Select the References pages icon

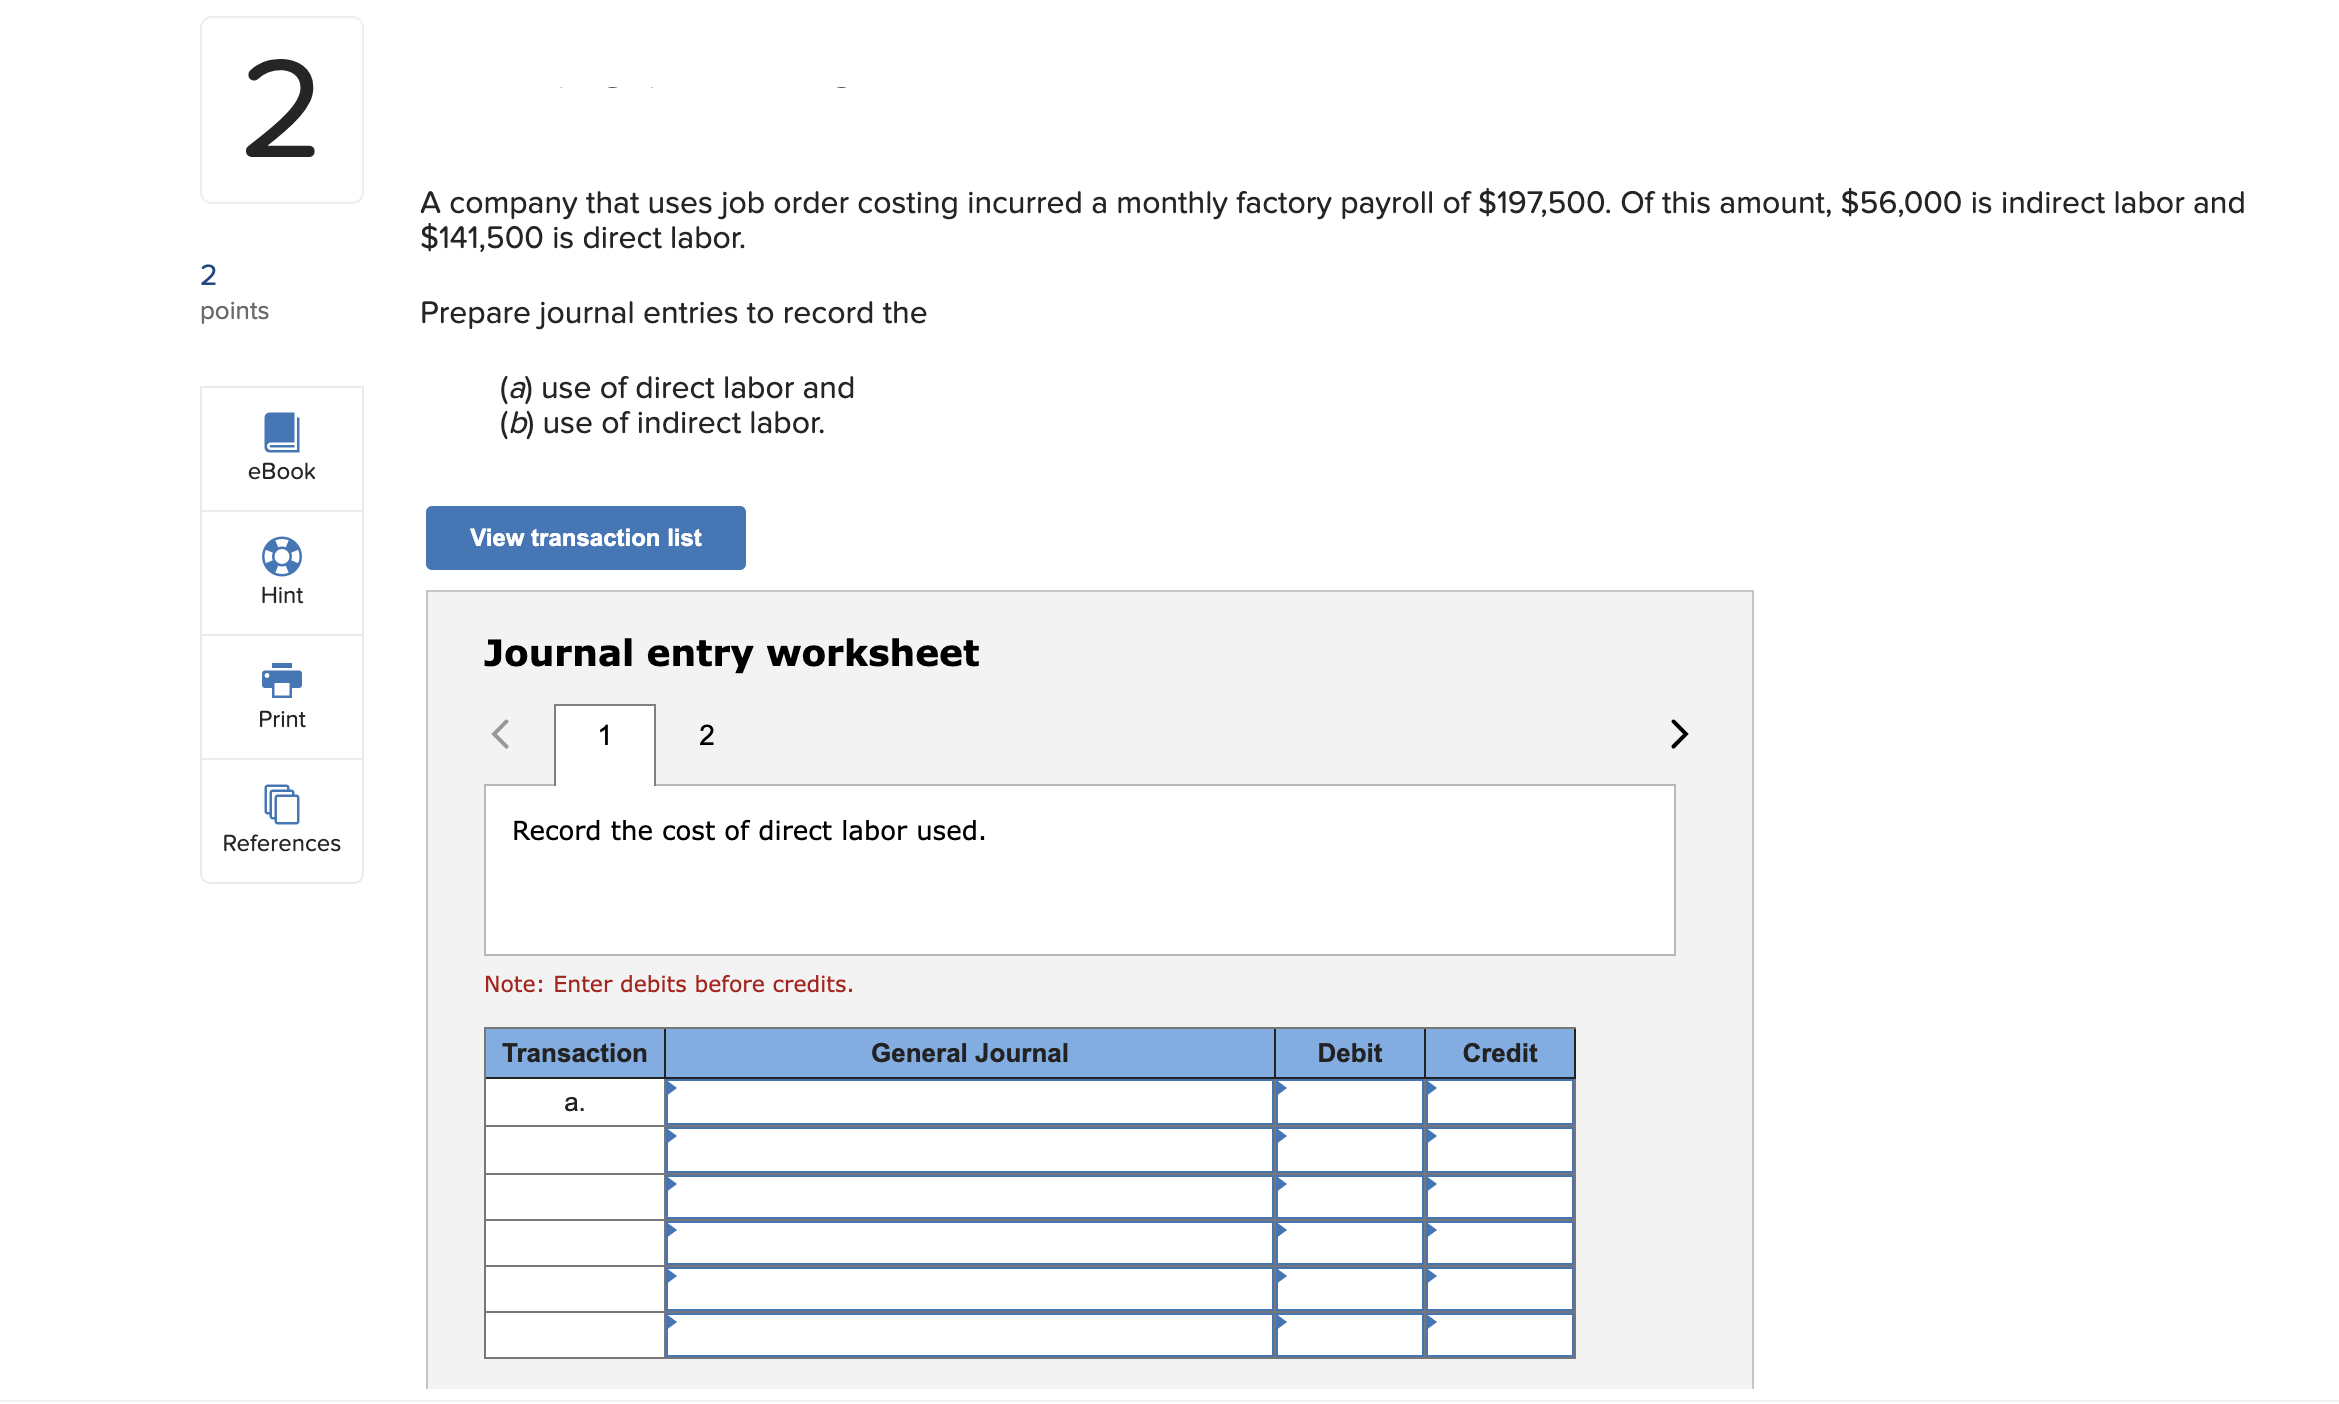click(x=281, y=805)
